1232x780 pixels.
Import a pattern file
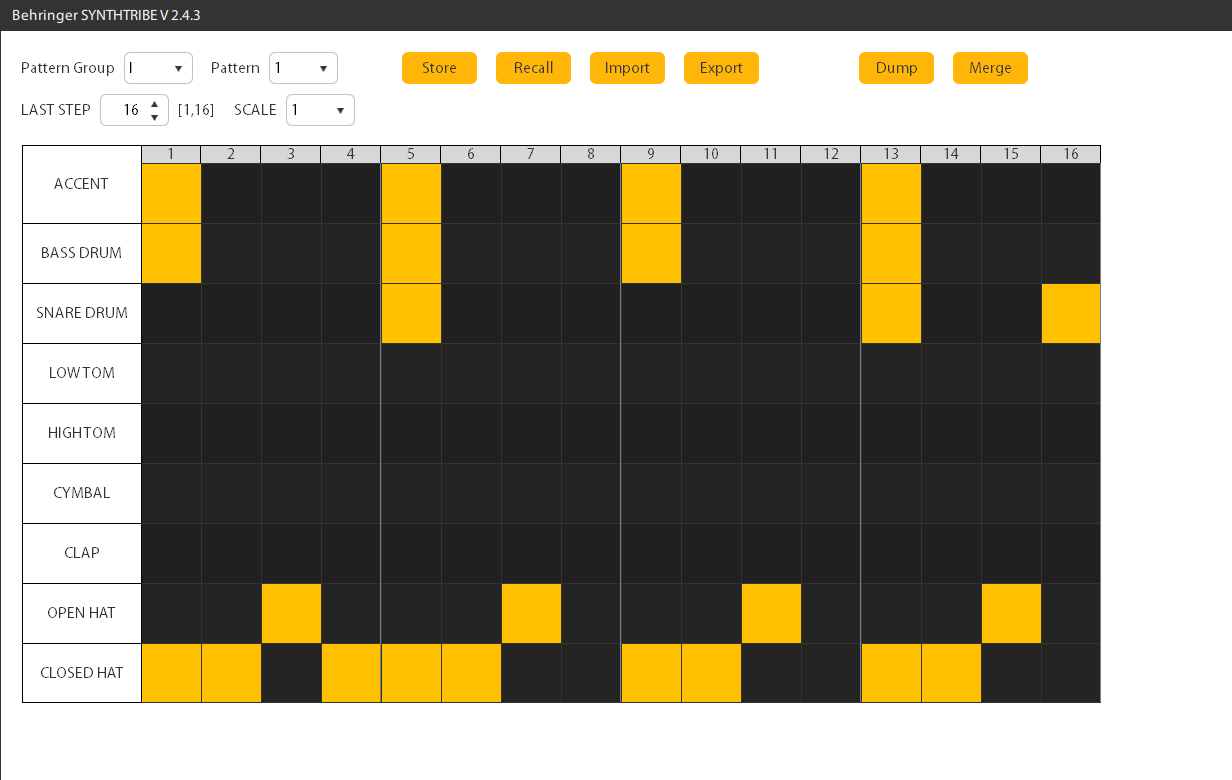(x=627, y=68)
